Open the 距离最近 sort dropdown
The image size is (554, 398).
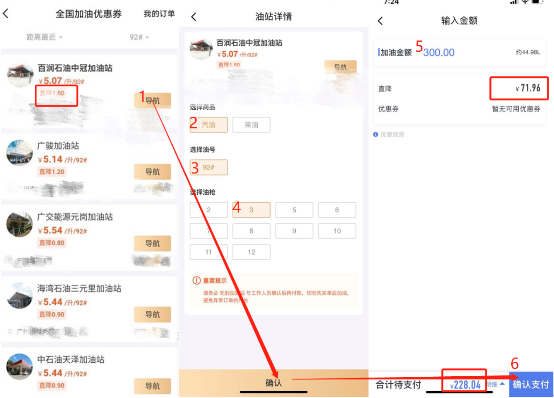44,37
